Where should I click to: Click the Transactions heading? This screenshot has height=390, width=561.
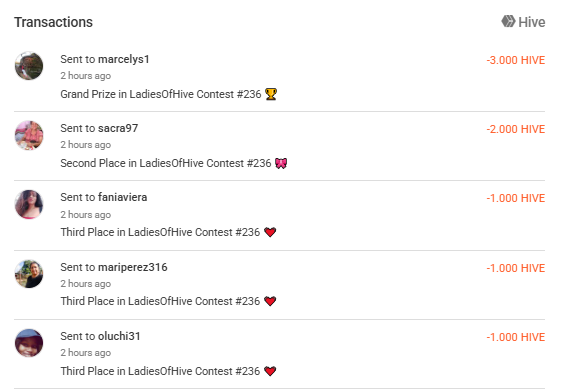coord(53,22)
